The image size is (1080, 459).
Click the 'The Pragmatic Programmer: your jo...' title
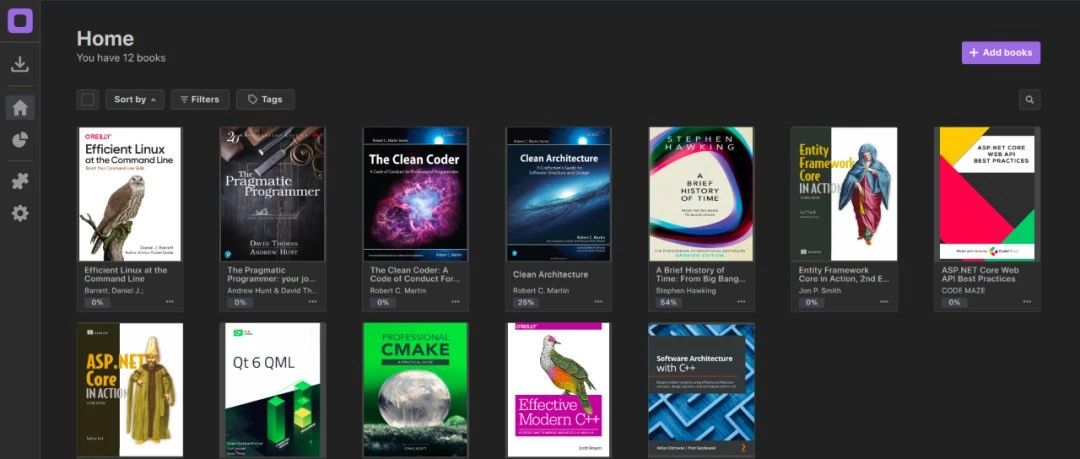271,274
